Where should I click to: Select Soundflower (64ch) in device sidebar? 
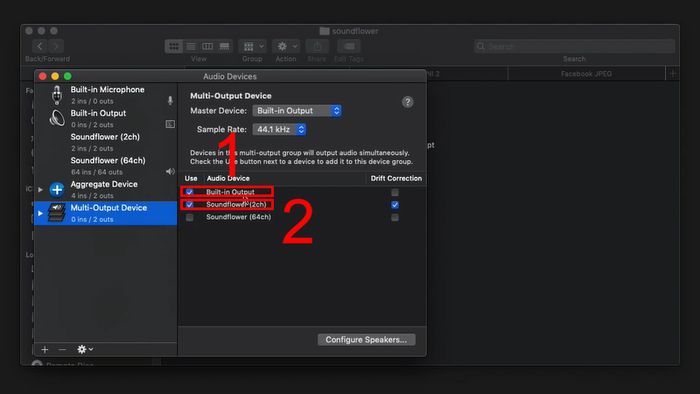106,166
